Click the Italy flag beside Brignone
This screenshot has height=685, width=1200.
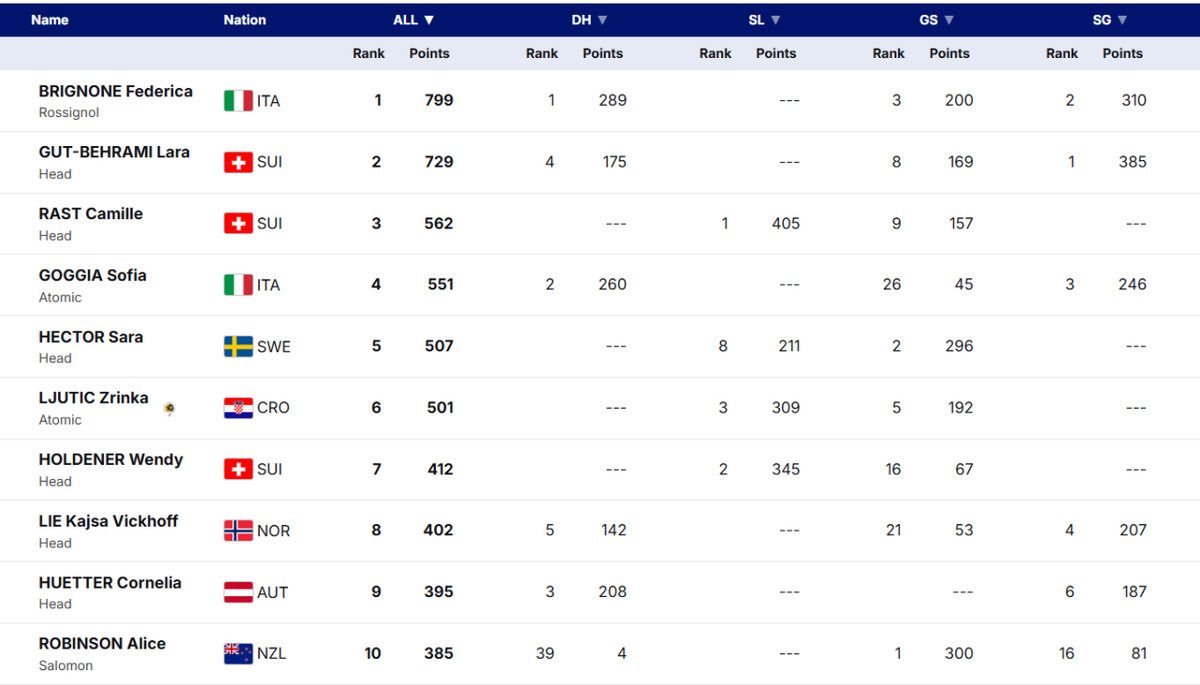238,101
